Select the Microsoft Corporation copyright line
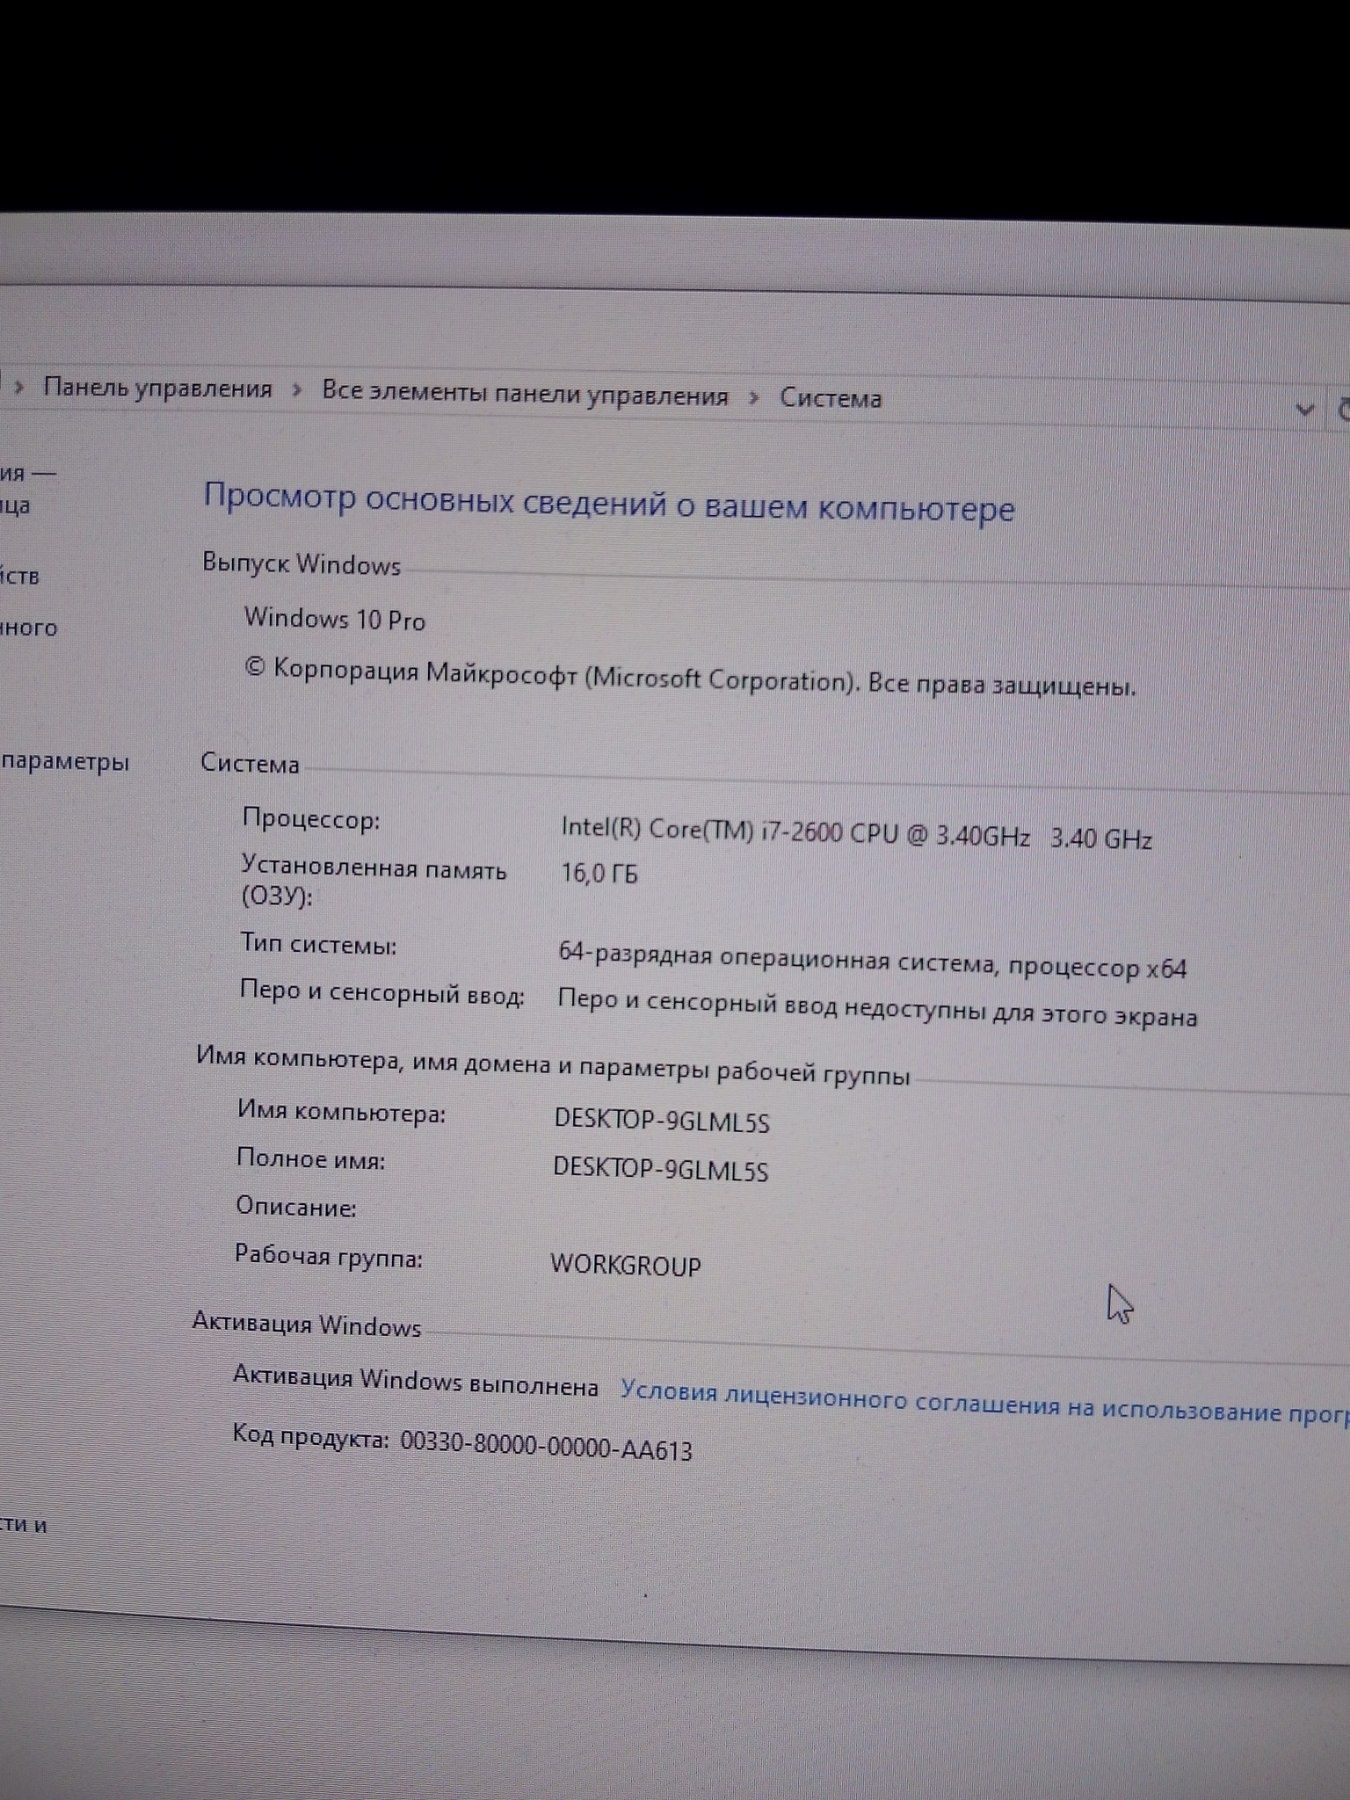The height and width of the screenshot is (1800, 1350). pyautogui.click(x=690, y=677)
